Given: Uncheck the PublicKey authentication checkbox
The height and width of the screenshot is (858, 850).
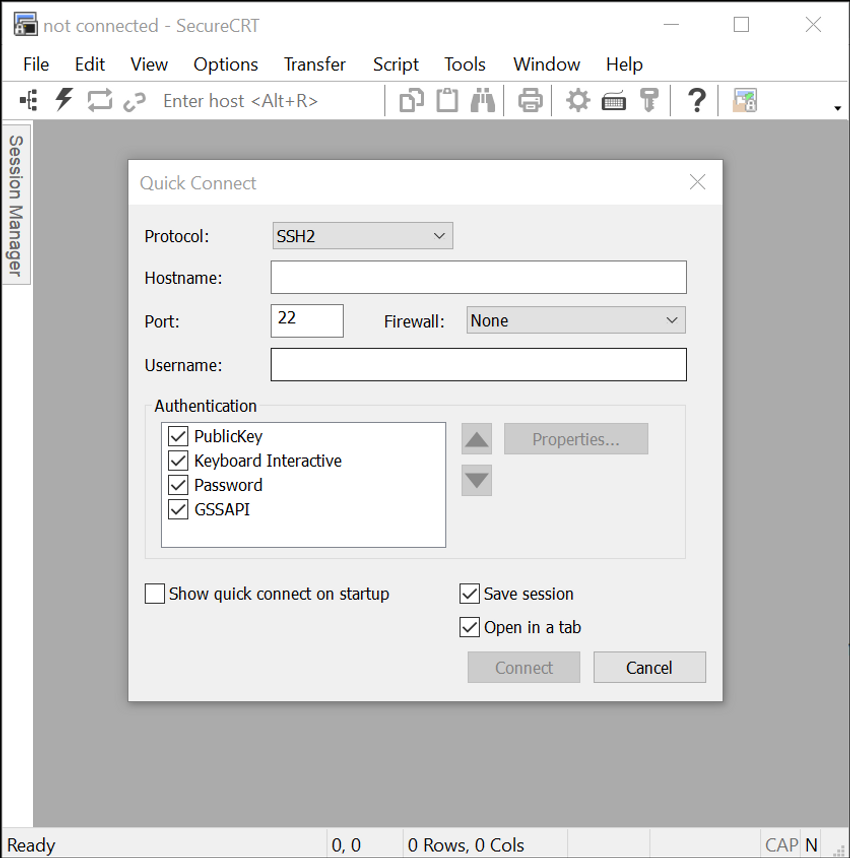Looking at the screenshot, I should [x=178, y=436].
